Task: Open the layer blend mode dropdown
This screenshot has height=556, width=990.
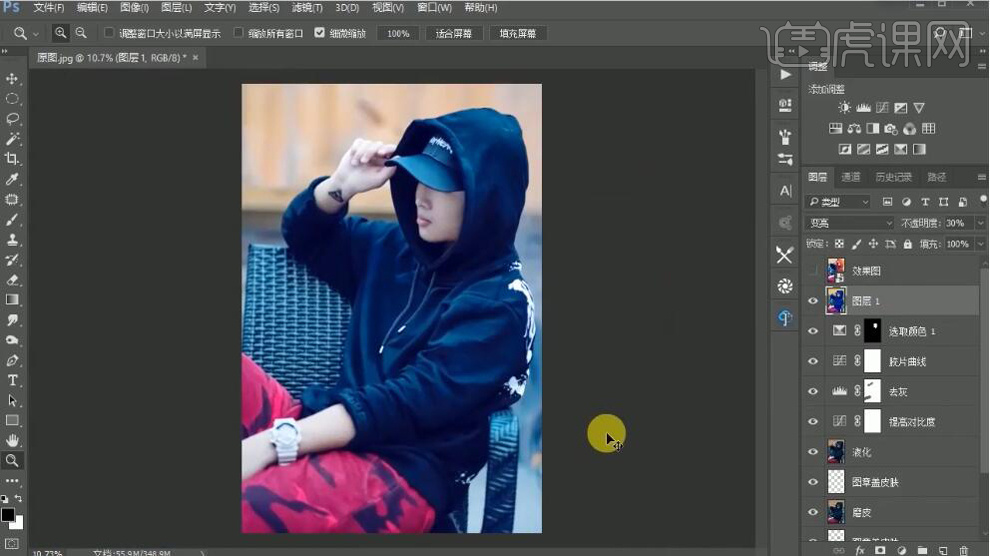Action: pos(850,223)
